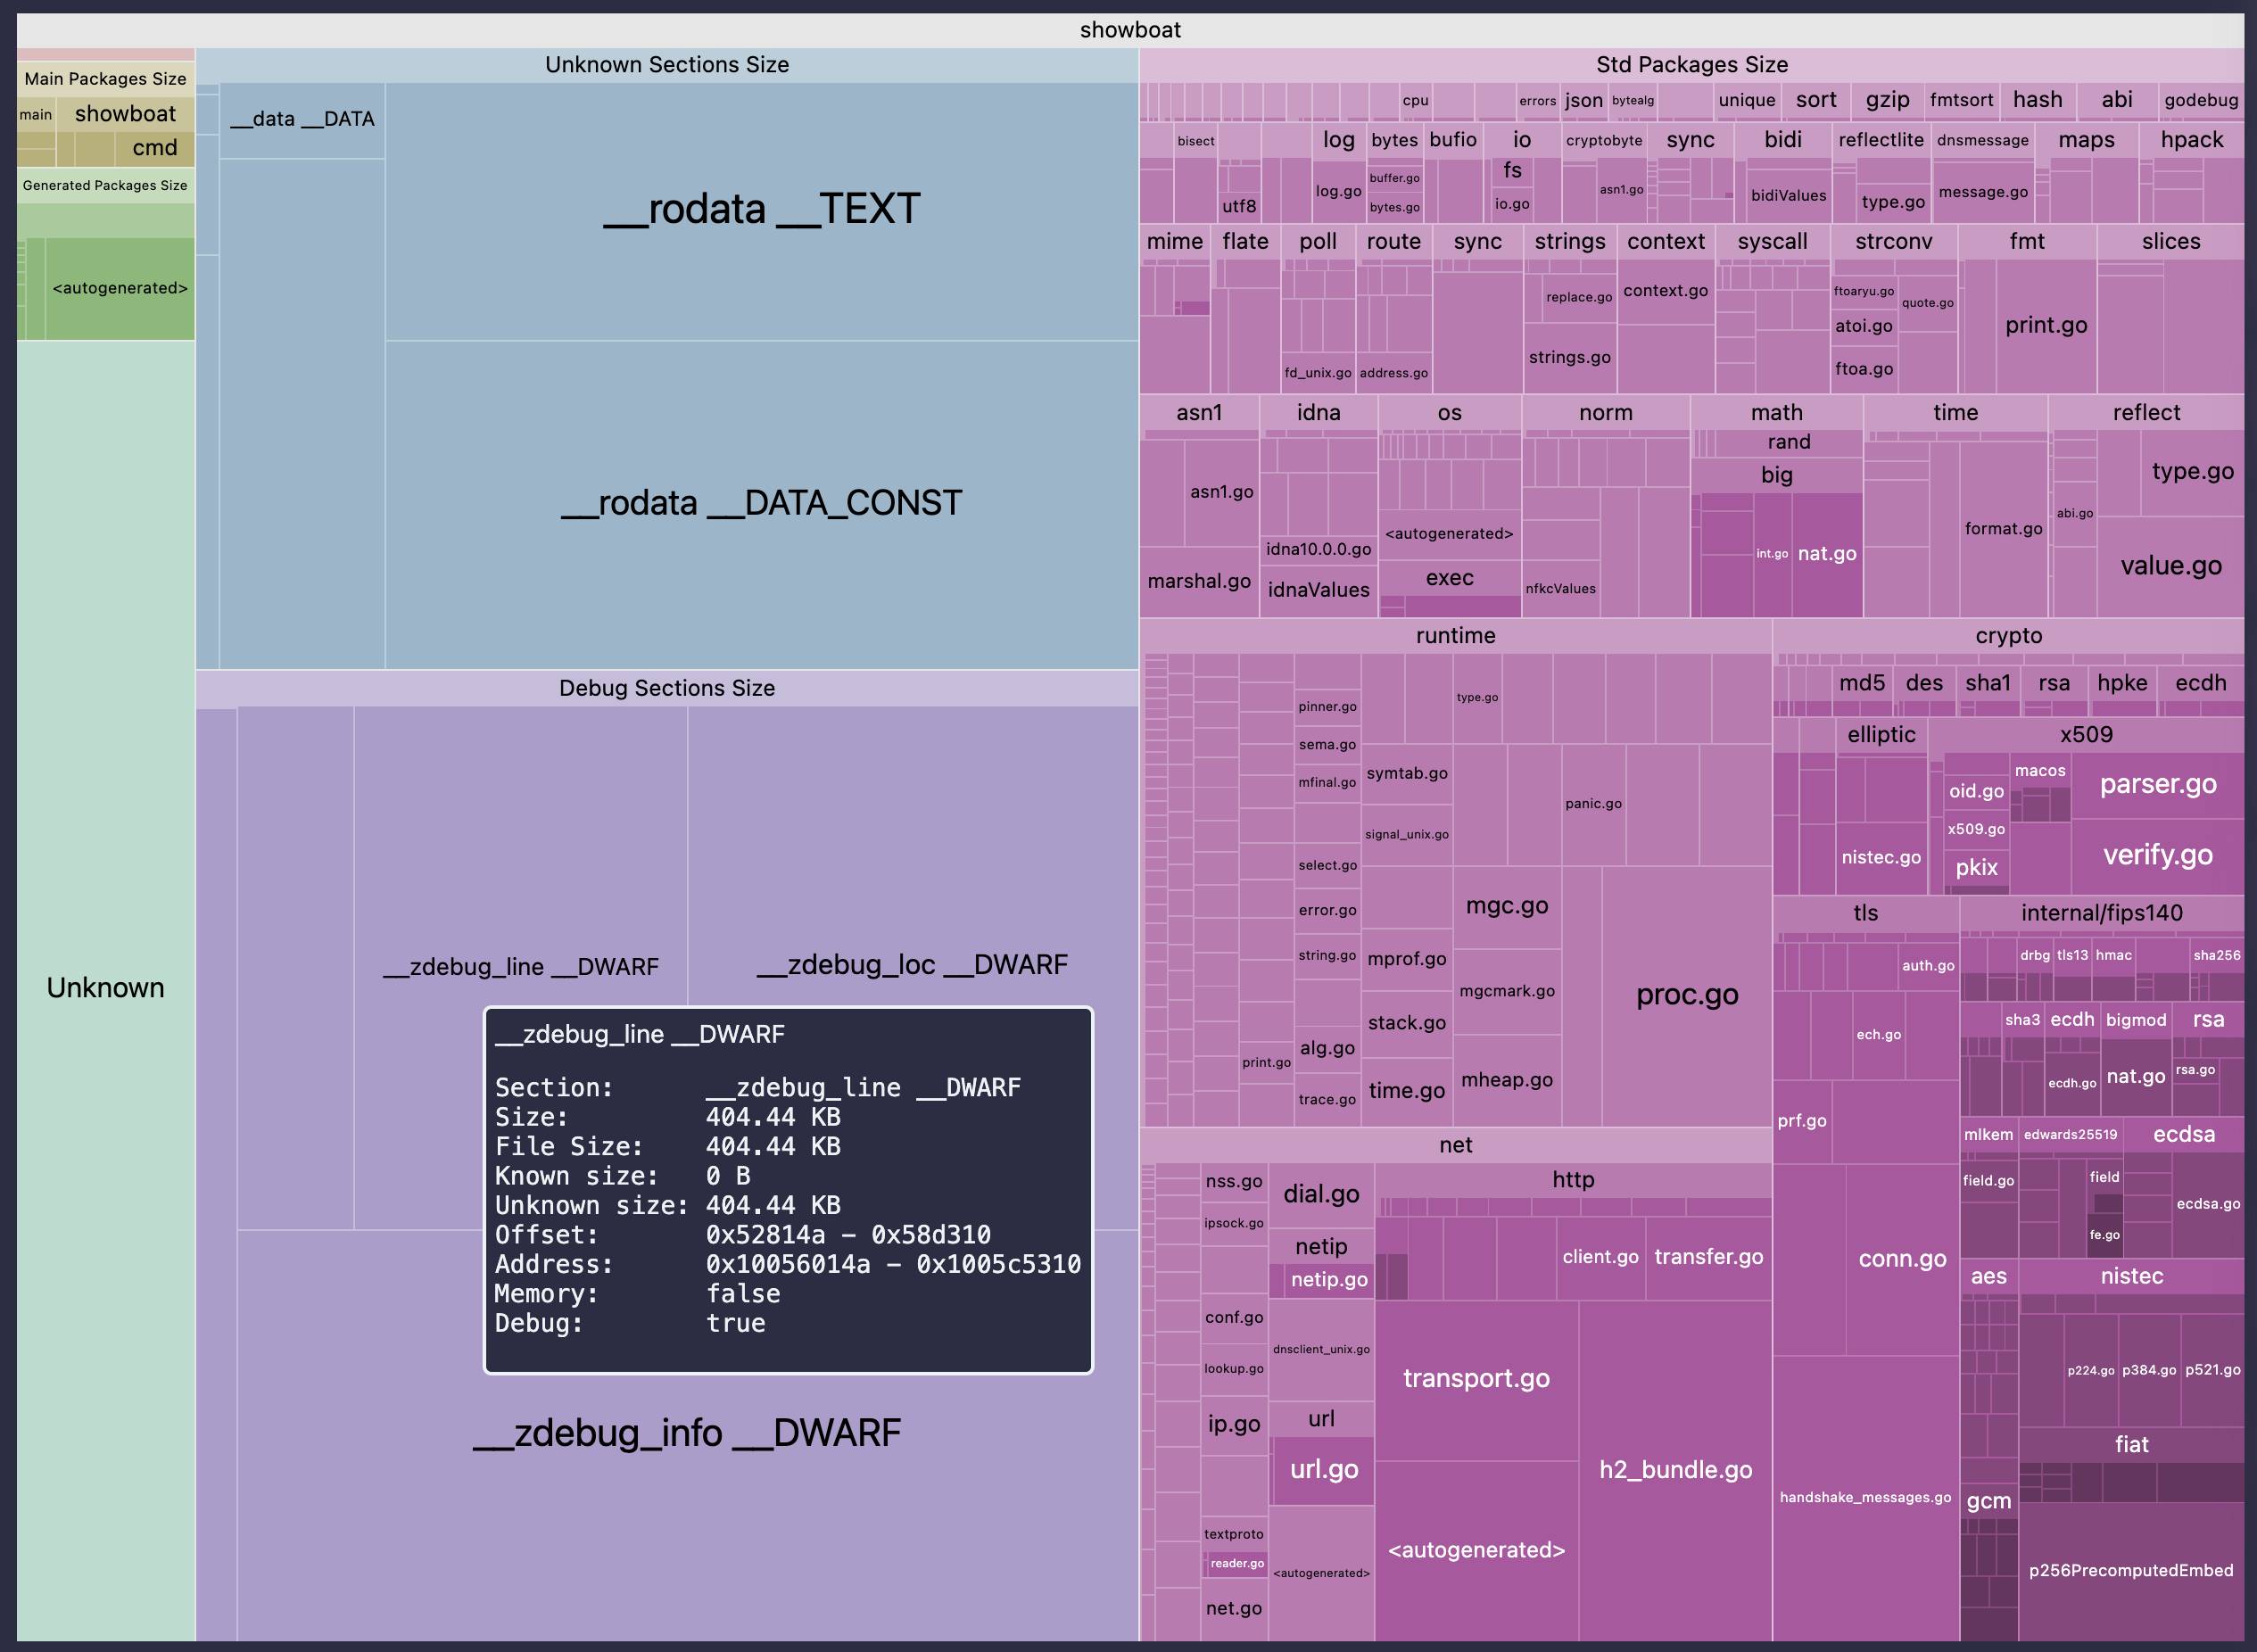Image resolution: width=2257 pixels, height=1652 pixels.
Task: Expand the Debug Sections Size group header
Action: coord(667,688)
